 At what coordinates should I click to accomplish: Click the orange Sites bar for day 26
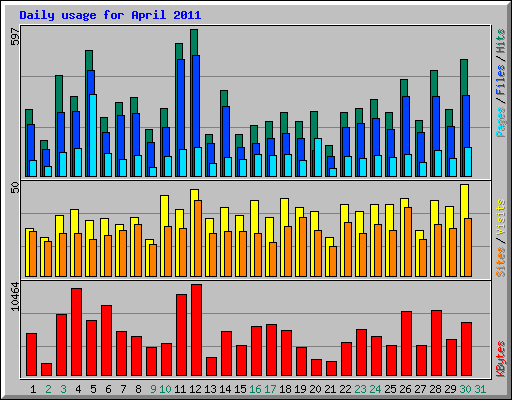pos(408,242)
